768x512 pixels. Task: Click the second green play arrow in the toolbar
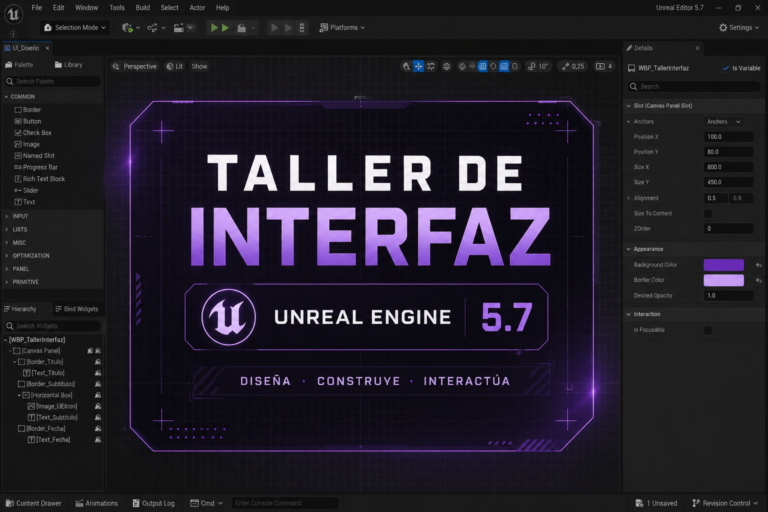225,28
